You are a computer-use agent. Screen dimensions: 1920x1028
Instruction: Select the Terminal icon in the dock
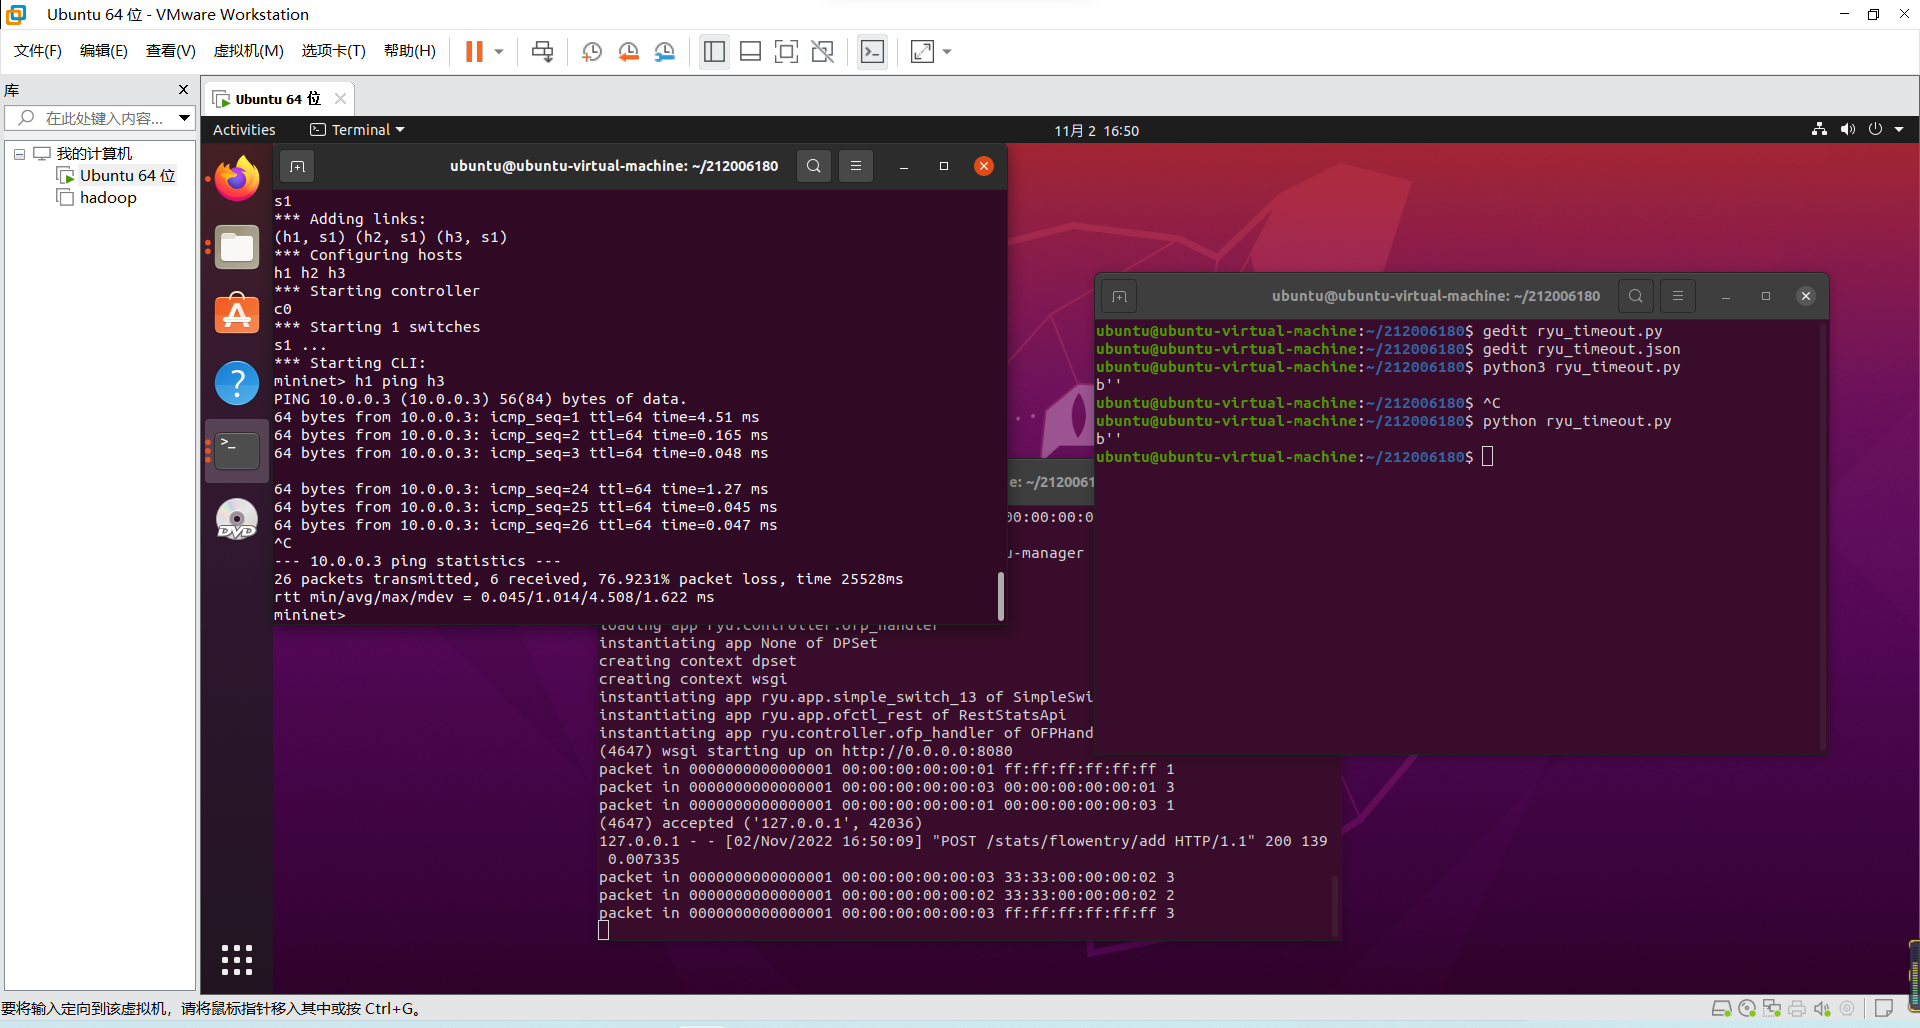click(237, 451)
